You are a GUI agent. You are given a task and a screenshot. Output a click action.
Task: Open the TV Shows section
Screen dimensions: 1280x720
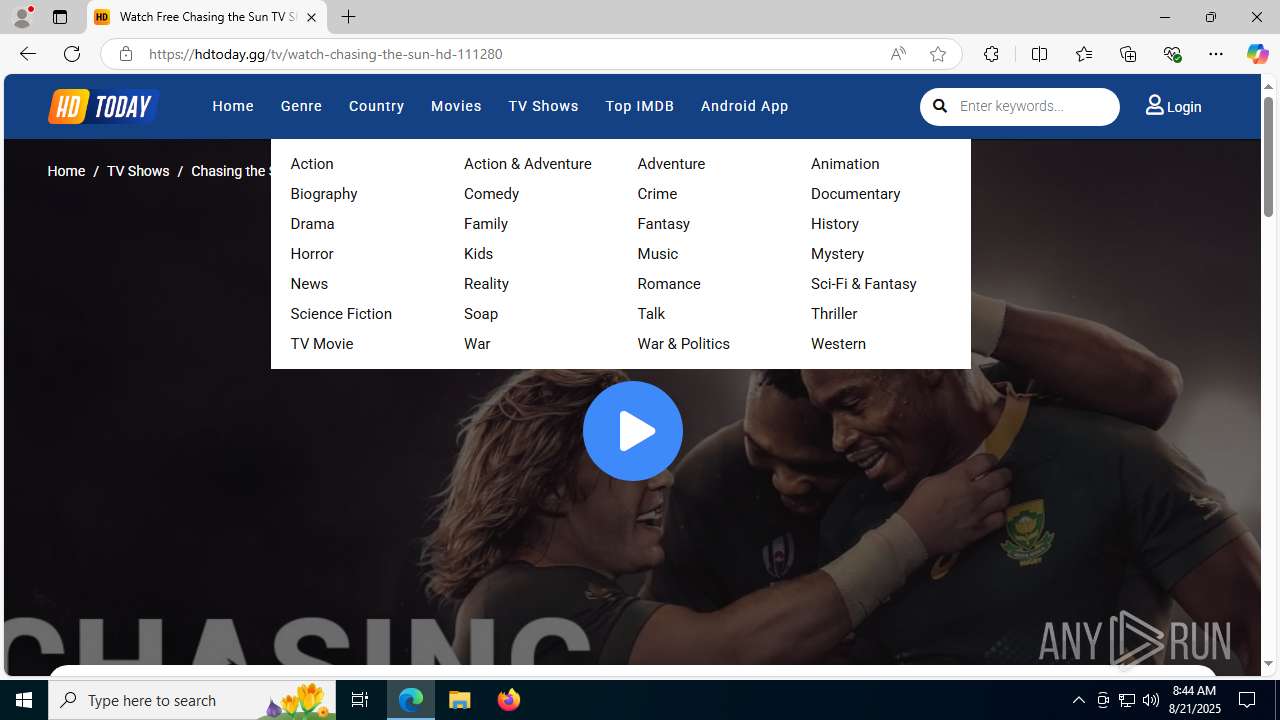click(543, 106)
